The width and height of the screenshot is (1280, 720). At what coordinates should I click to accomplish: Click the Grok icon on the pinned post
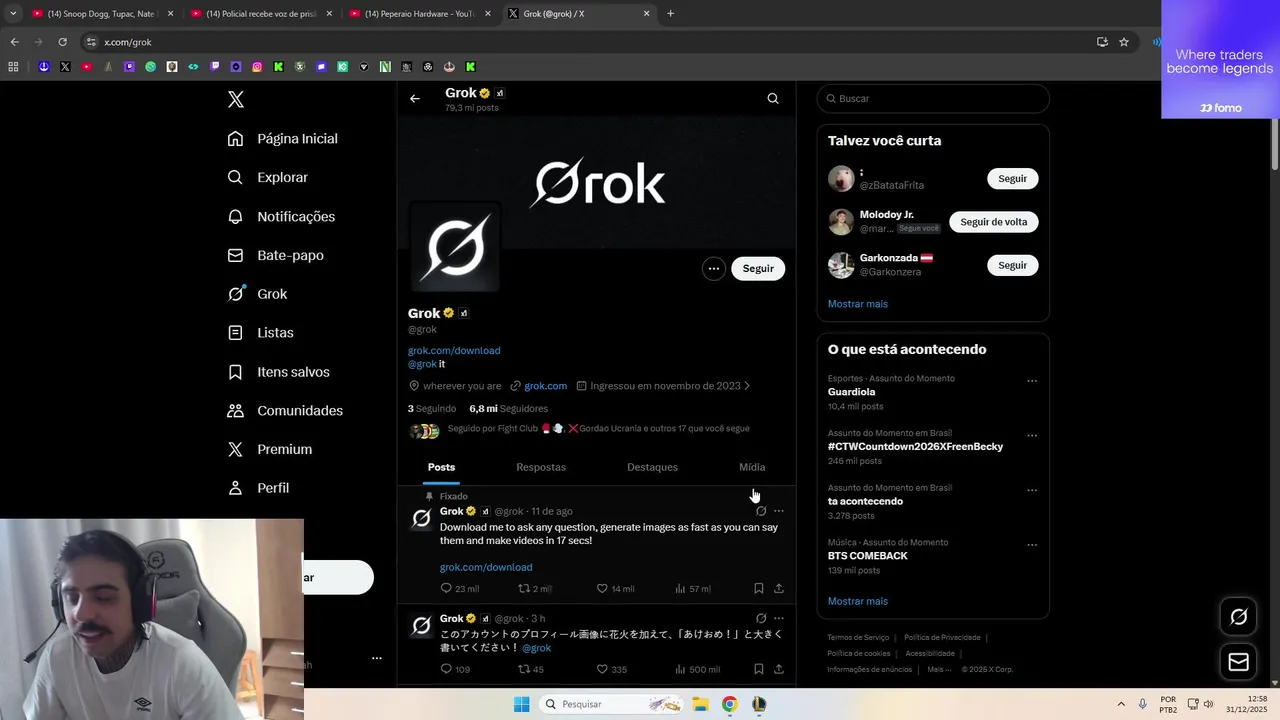point(761,511)
